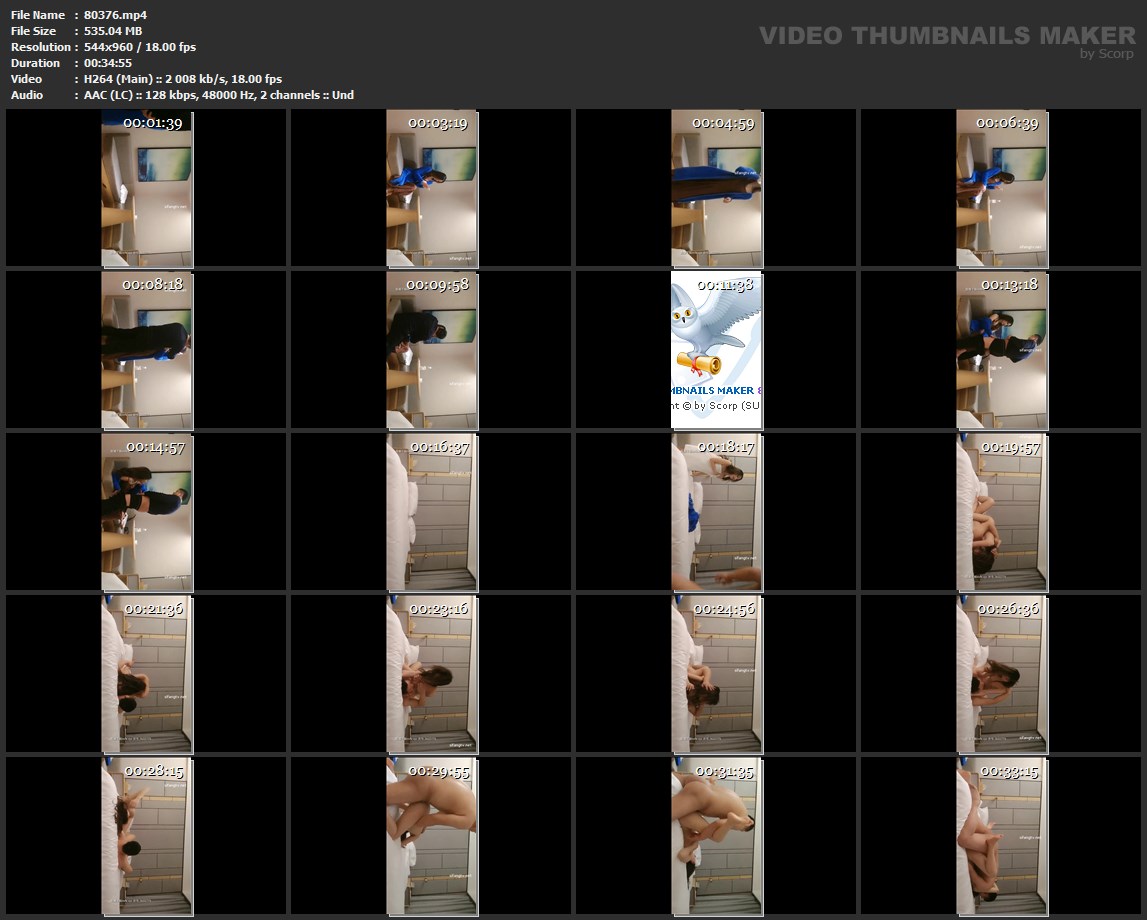1147x920 pixels.
Task: Select the thumbnail stamped 00:14:57
Action: [146, 512]
